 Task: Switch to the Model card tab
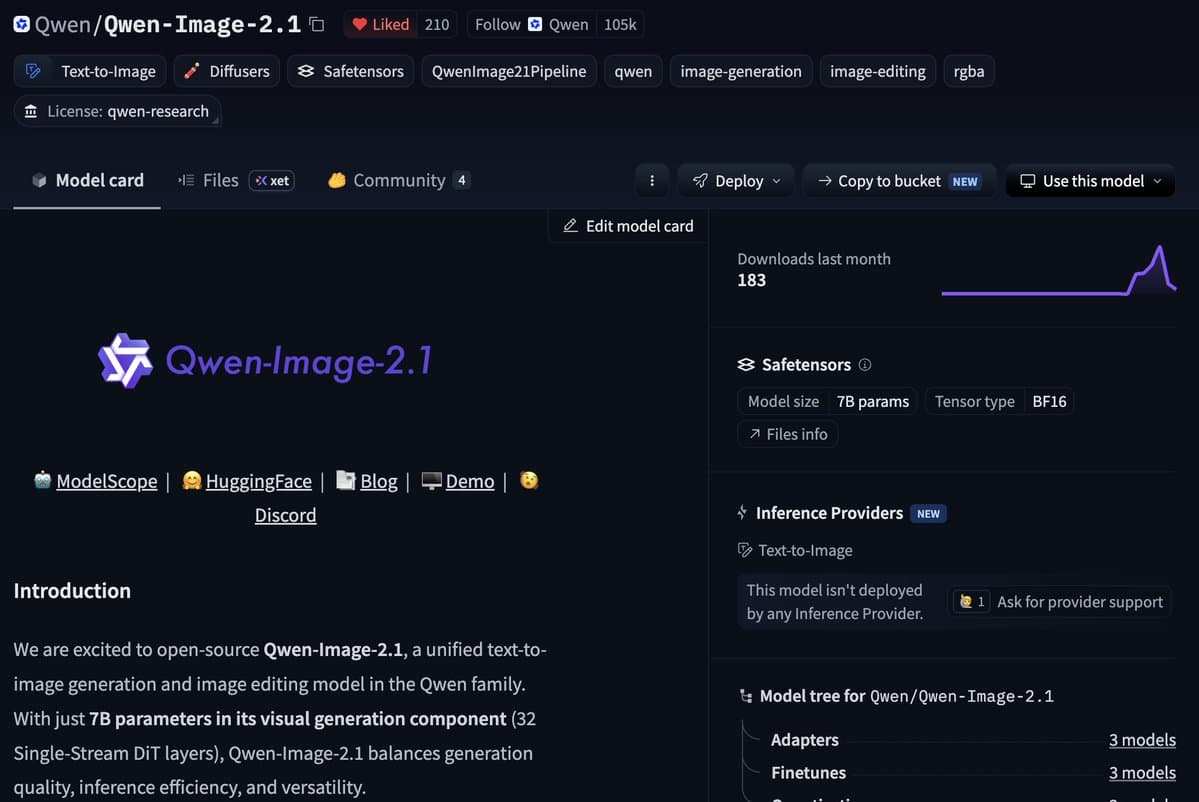pos(87,180)
